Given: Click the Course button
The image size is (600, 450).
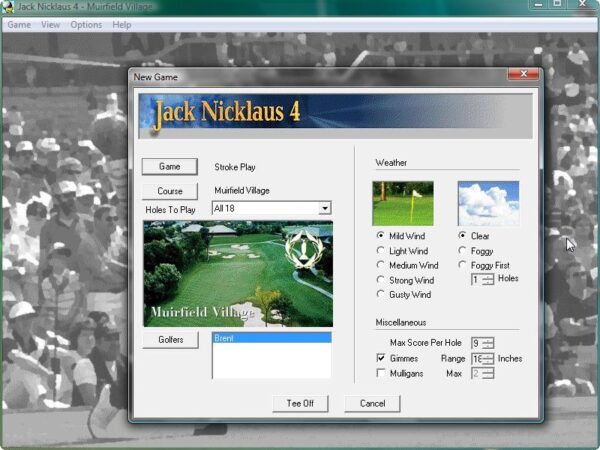Looking at the screenshot, I should pos(169,190).
